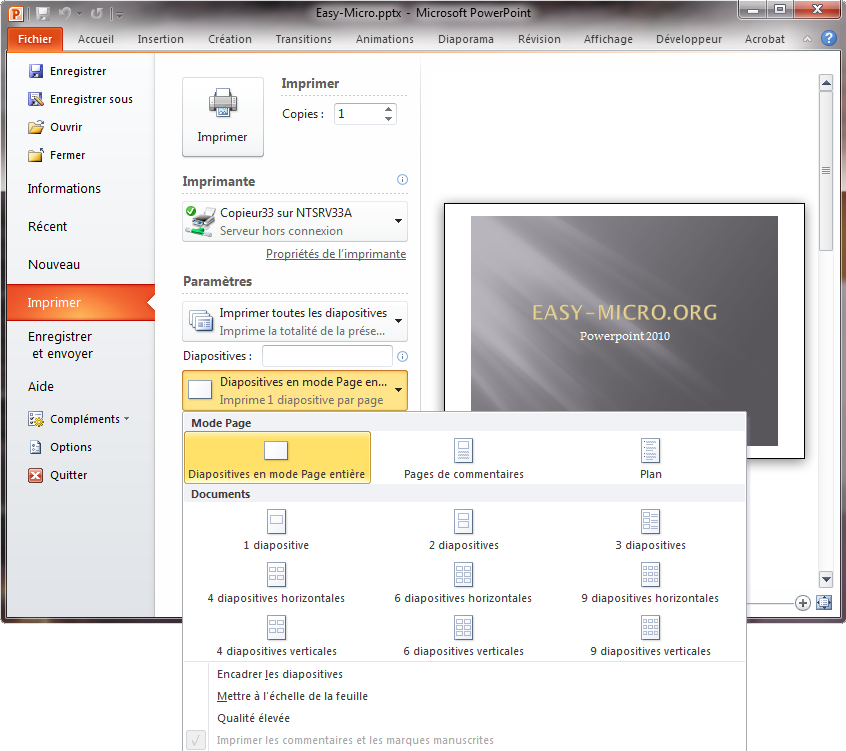Switch to the Transitions tab
The height and width of the screenshot is (751, 846).
303,39
